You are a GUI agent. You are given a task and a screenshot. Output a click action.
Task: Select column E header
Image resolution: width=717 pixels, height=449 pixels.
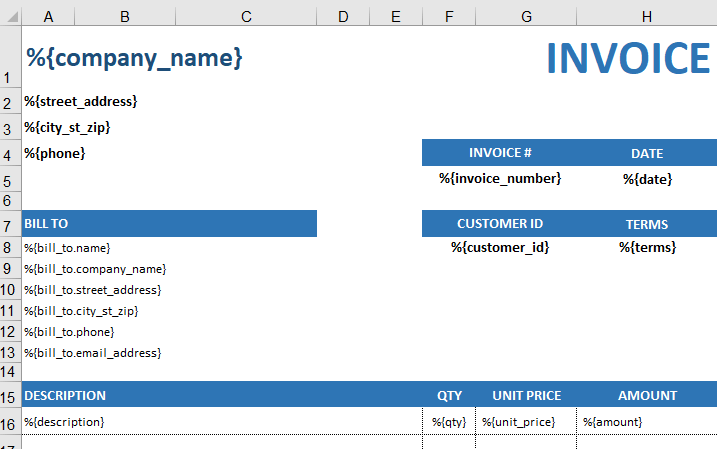click(x=396, y=17)
